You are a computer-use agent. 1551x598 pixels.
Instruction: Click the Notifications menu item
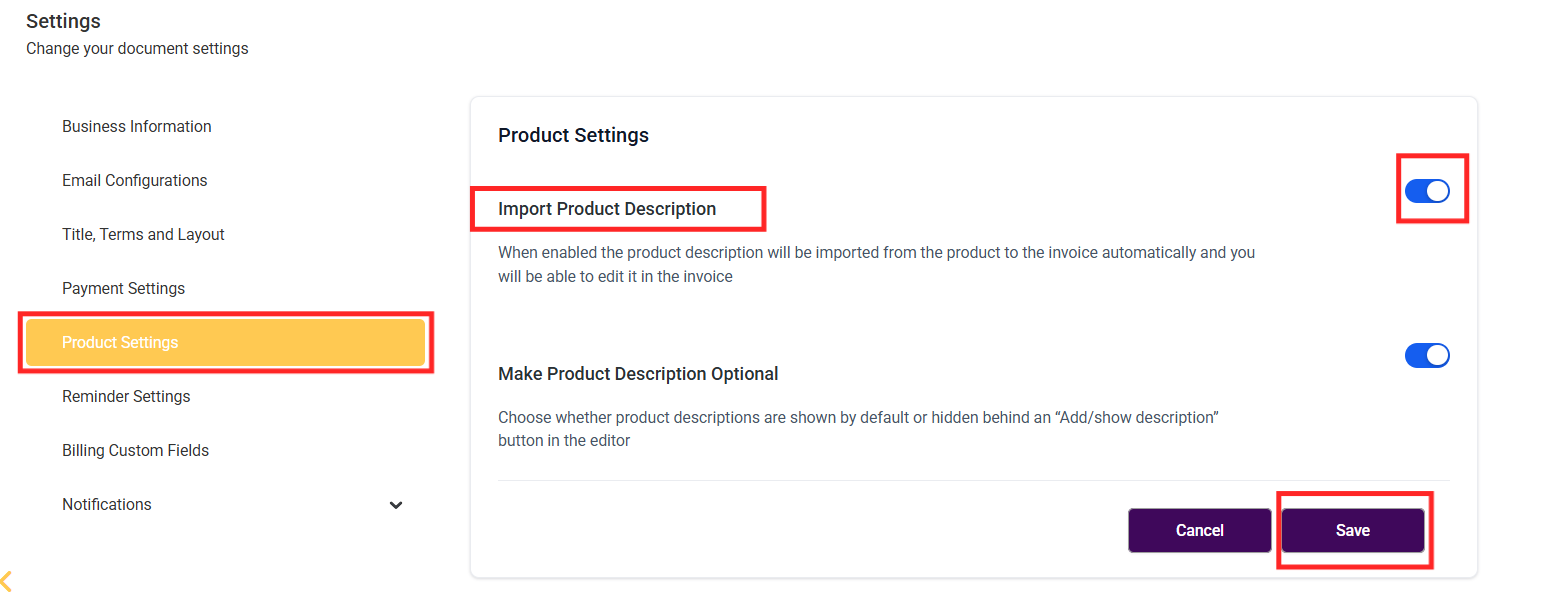click(x=107, y=505)
